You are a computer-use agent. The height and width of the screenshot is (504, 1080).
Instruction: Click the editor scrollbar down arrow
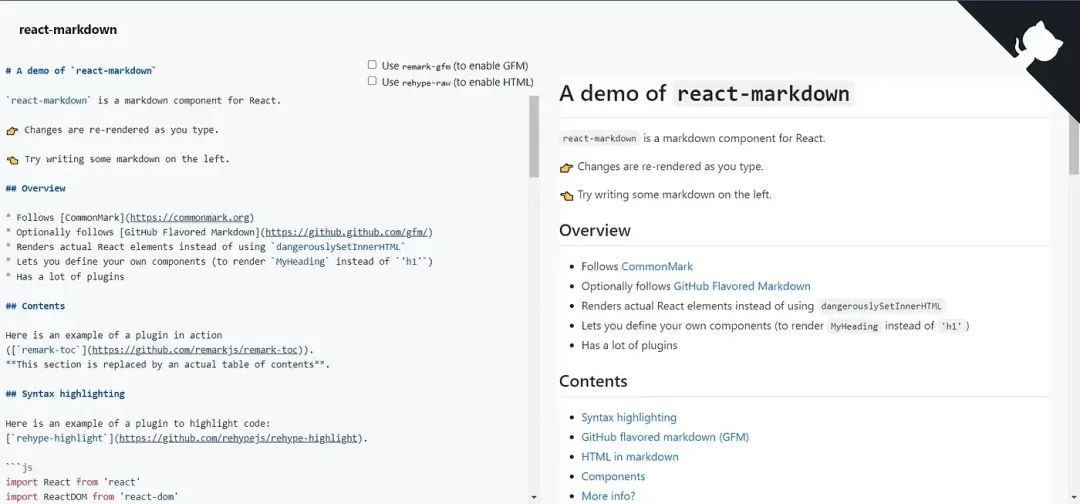(x=534, y=496)
